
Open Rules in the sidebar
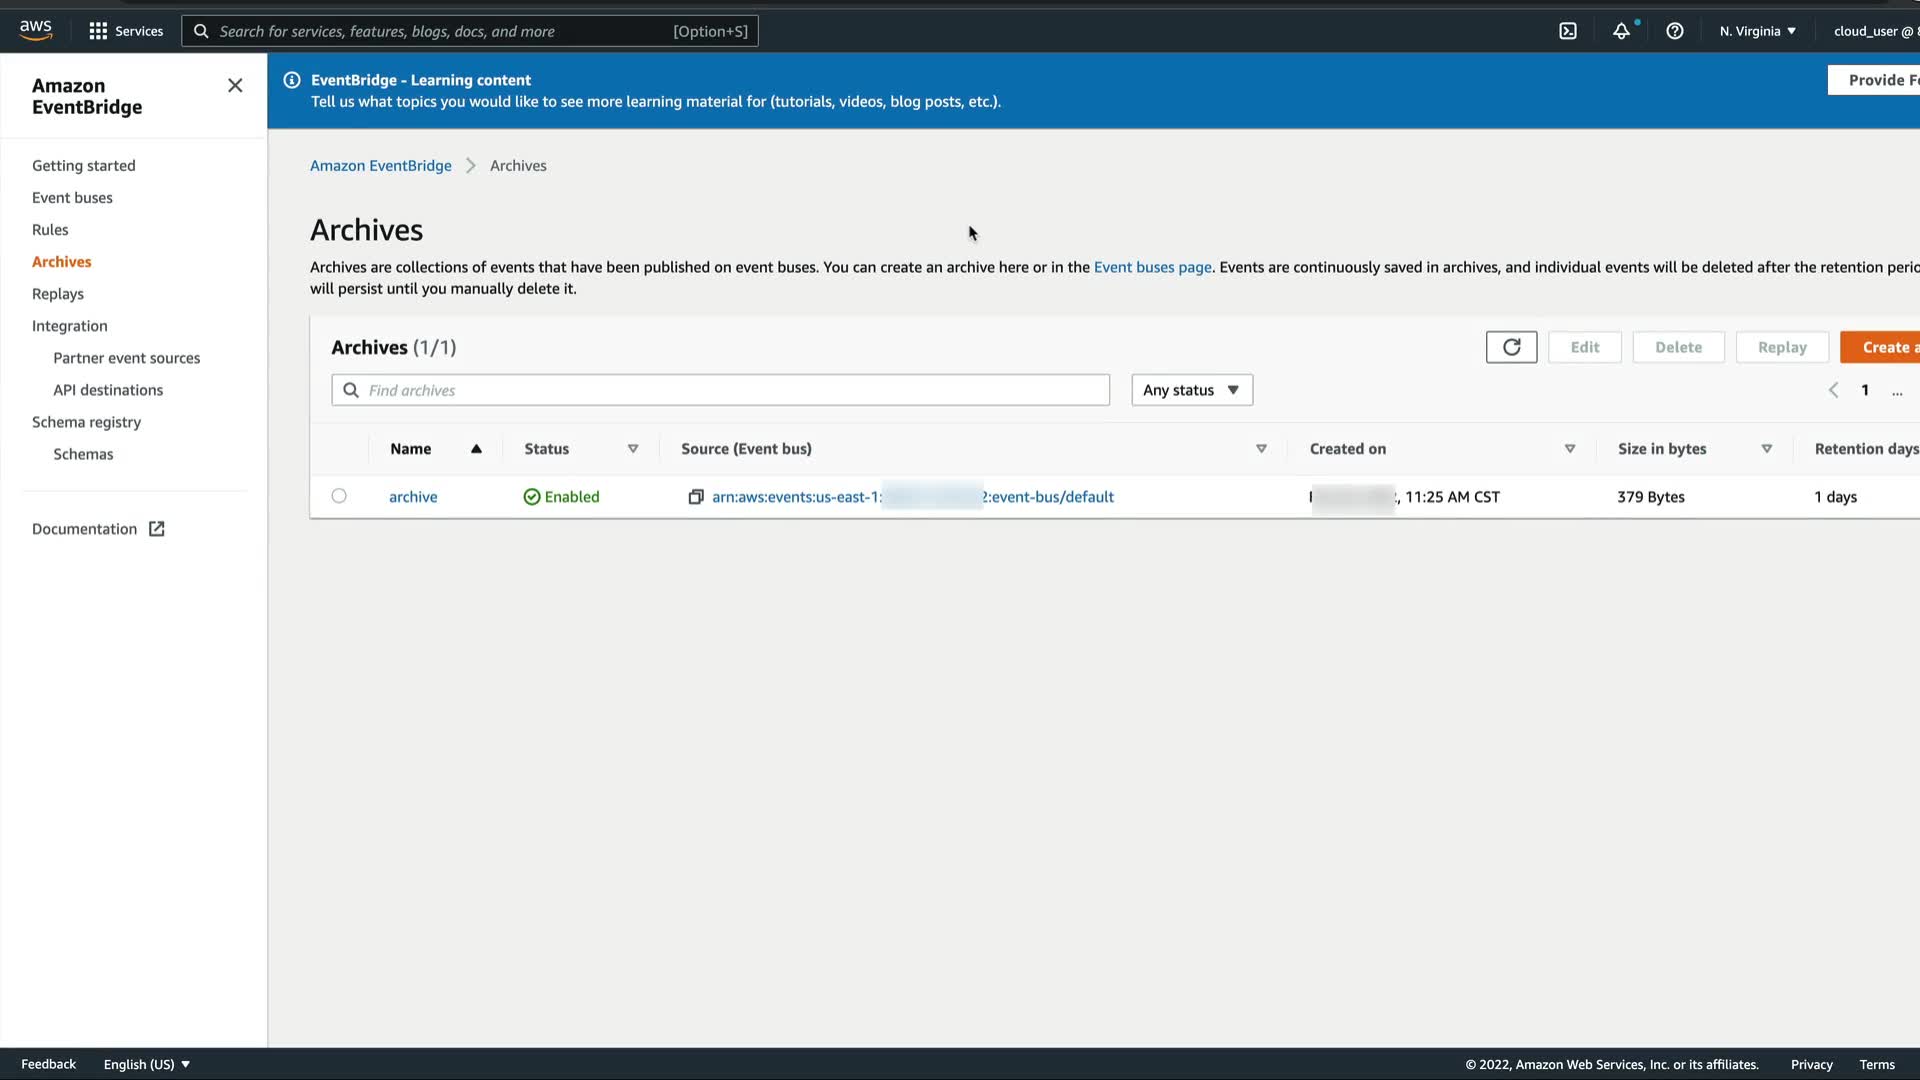[50, 230]
